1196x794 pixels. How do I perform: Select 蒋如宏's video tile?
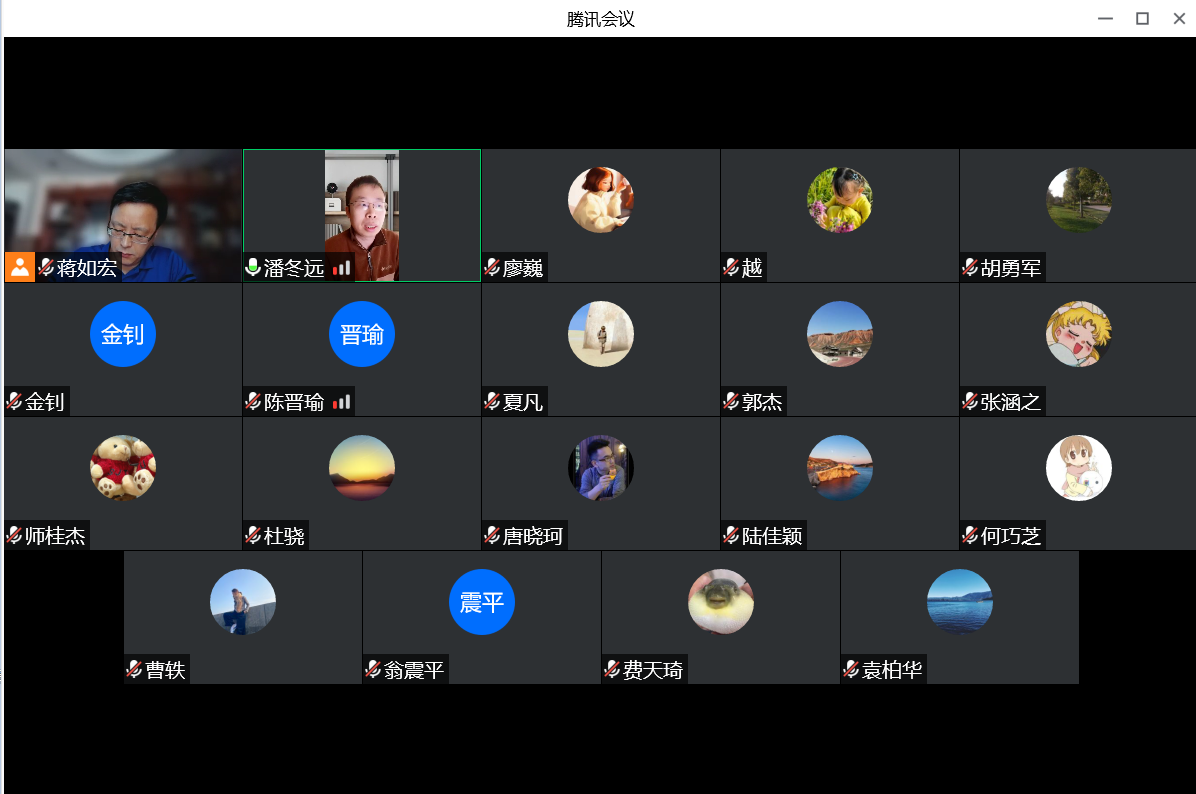123,216
